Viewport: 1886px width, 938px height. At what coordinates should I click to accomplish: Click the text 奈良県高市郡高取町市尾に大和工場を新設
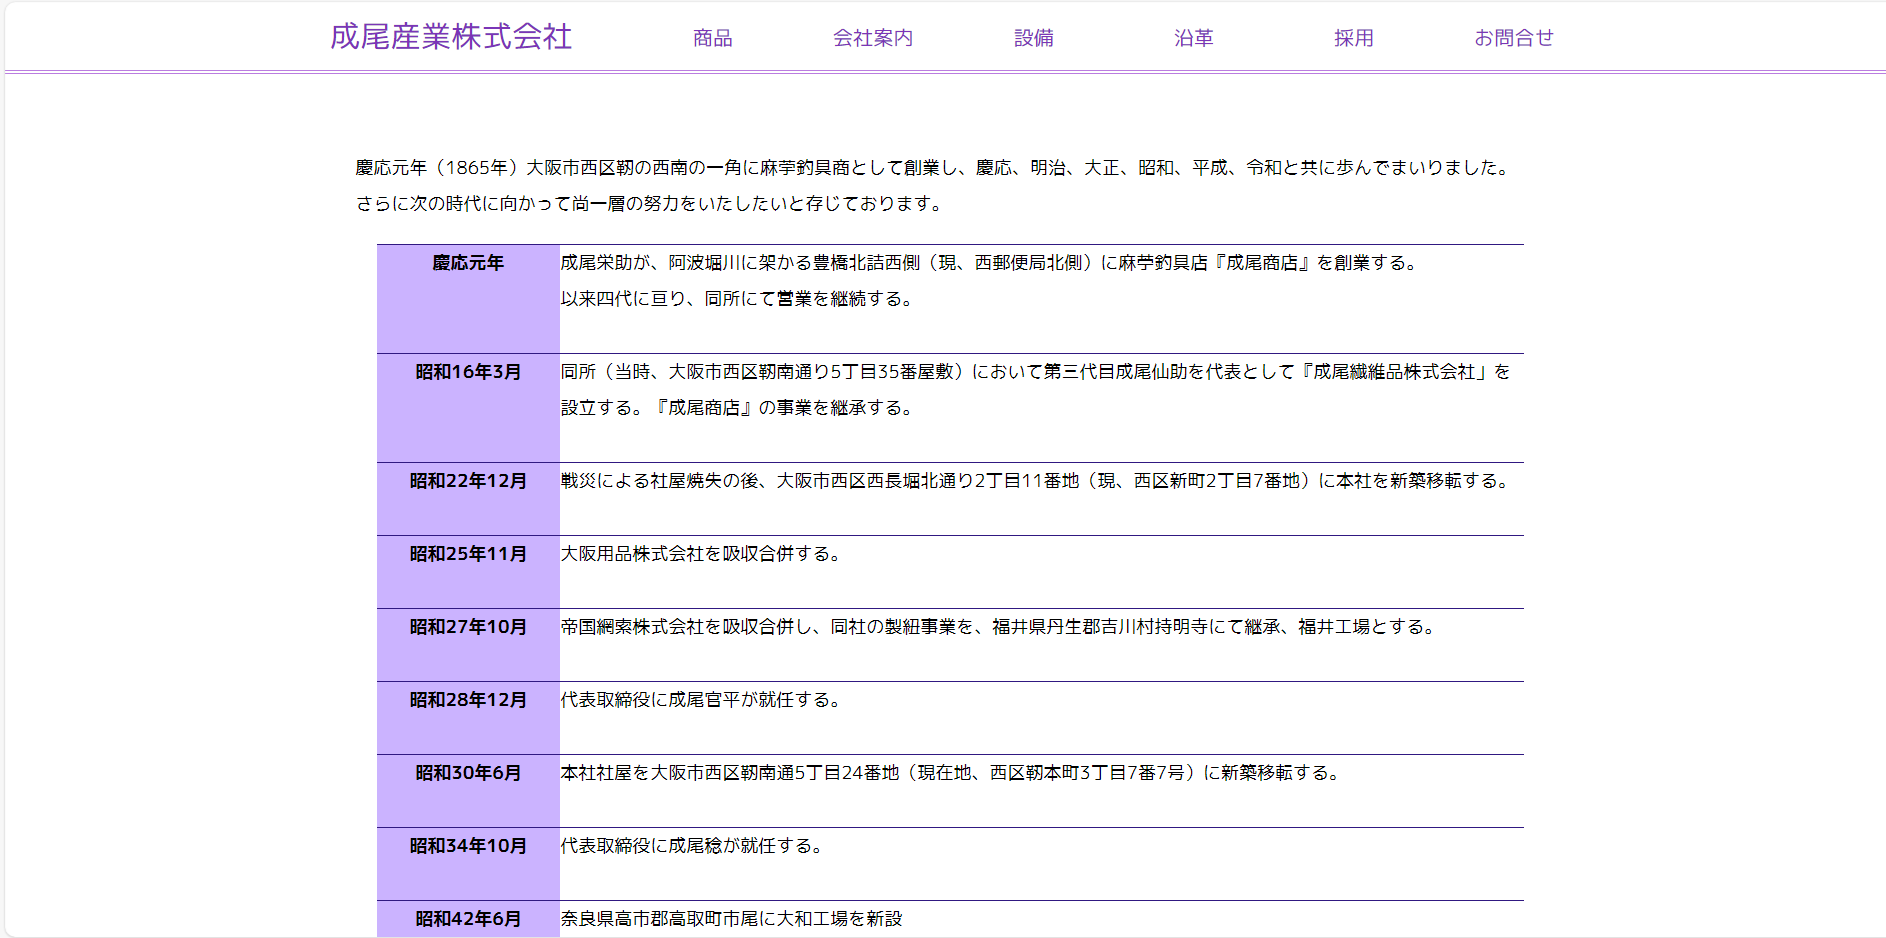click(731, 919)
